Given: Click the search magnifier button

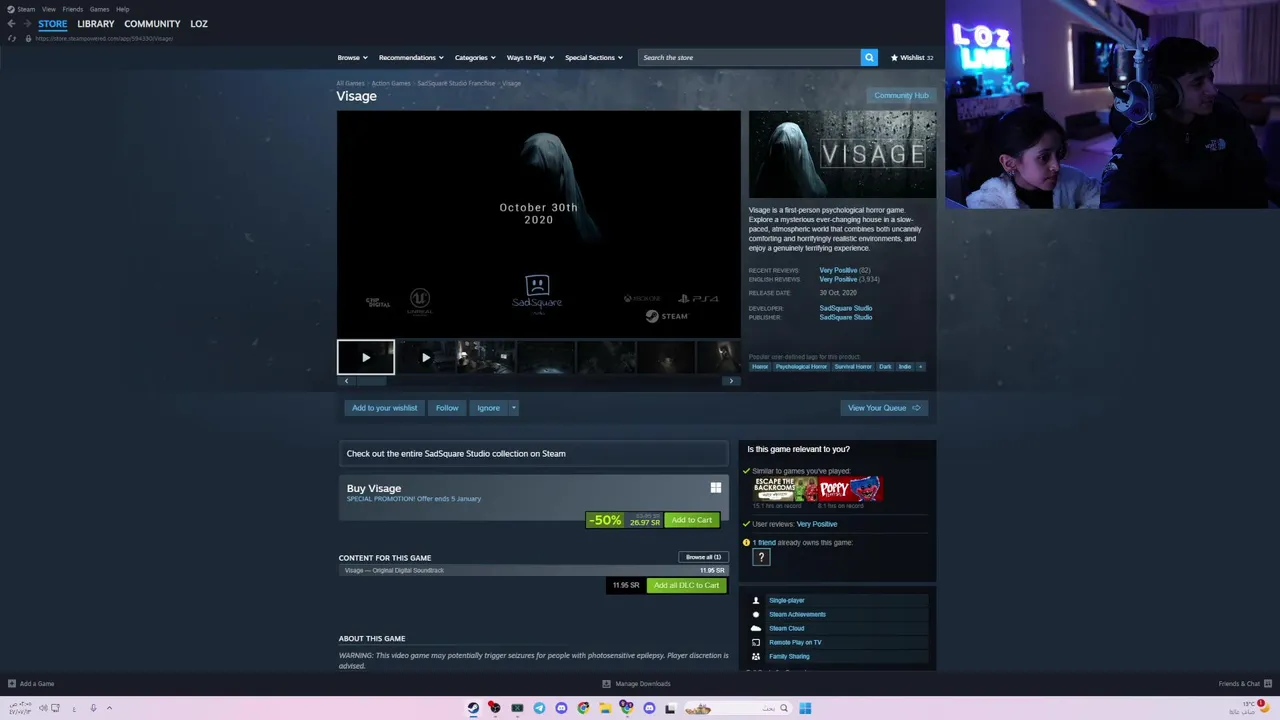Looking at the screenshot, I should pos(869,57).
